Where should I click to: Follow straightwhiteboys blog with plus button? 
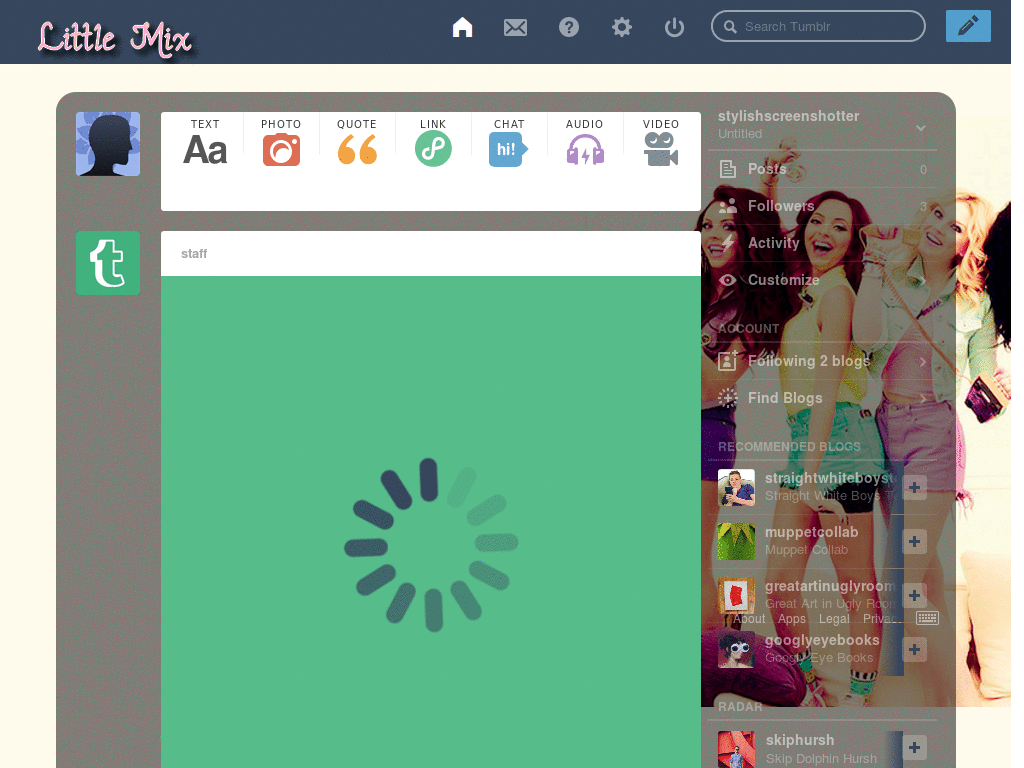click(x=914, y=487)
